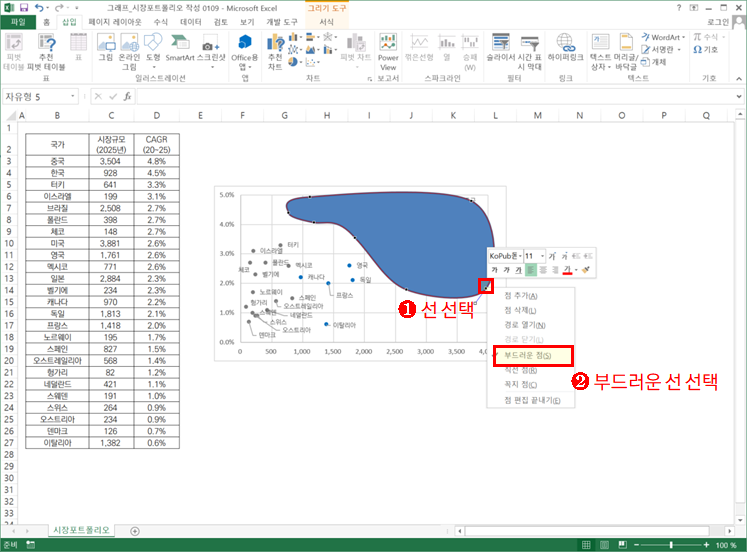The image size is (747, 552).
Task: Click the zoom in plus button
Action: (x=706, y=545)
